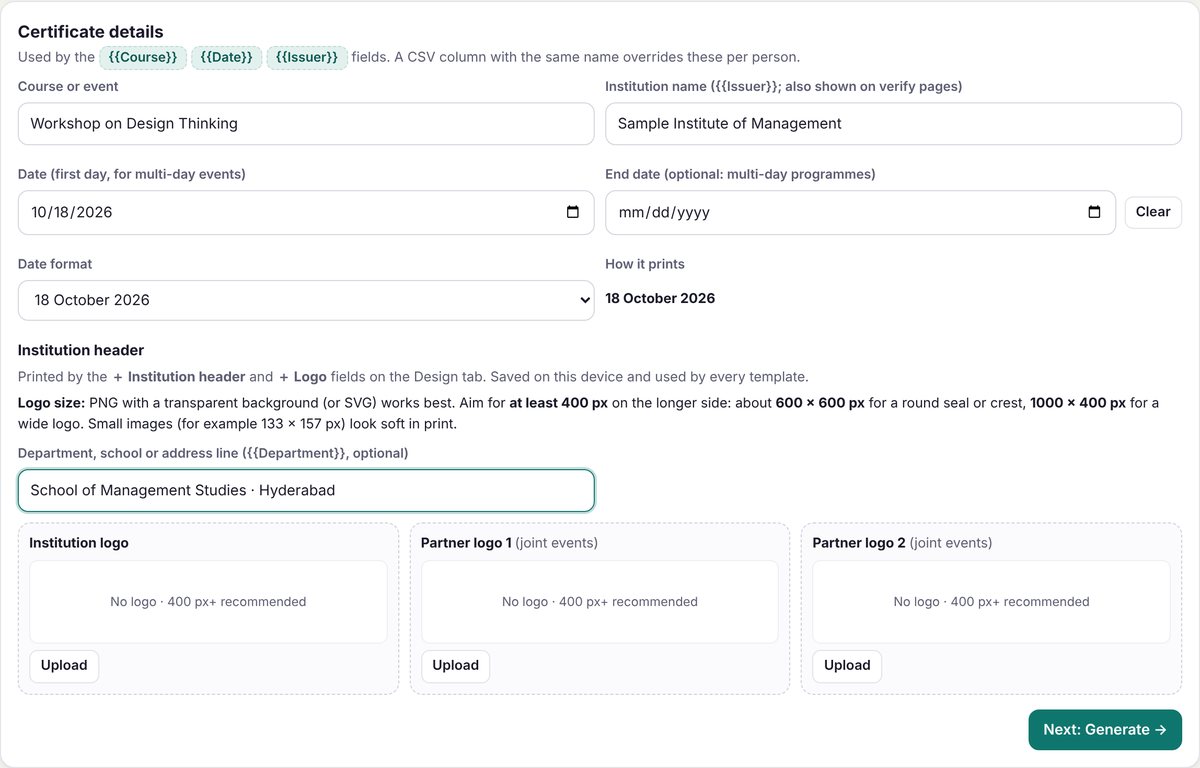Click the Partner logo 1 empty preview area
This screenshot has height=768, width=1200.
pyautogui.click(x=600, y=602)
